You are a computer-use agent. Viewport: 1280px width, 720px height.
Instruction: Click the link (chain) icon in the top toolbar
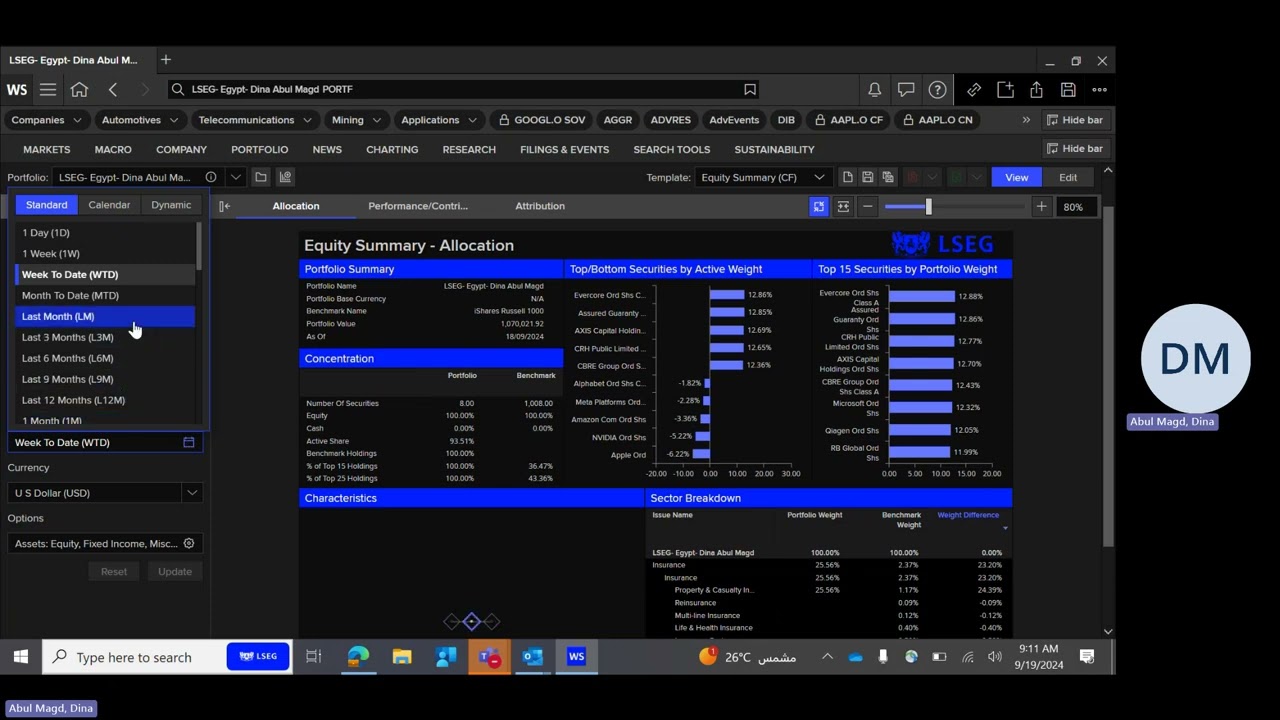click(x=974, y=90)
